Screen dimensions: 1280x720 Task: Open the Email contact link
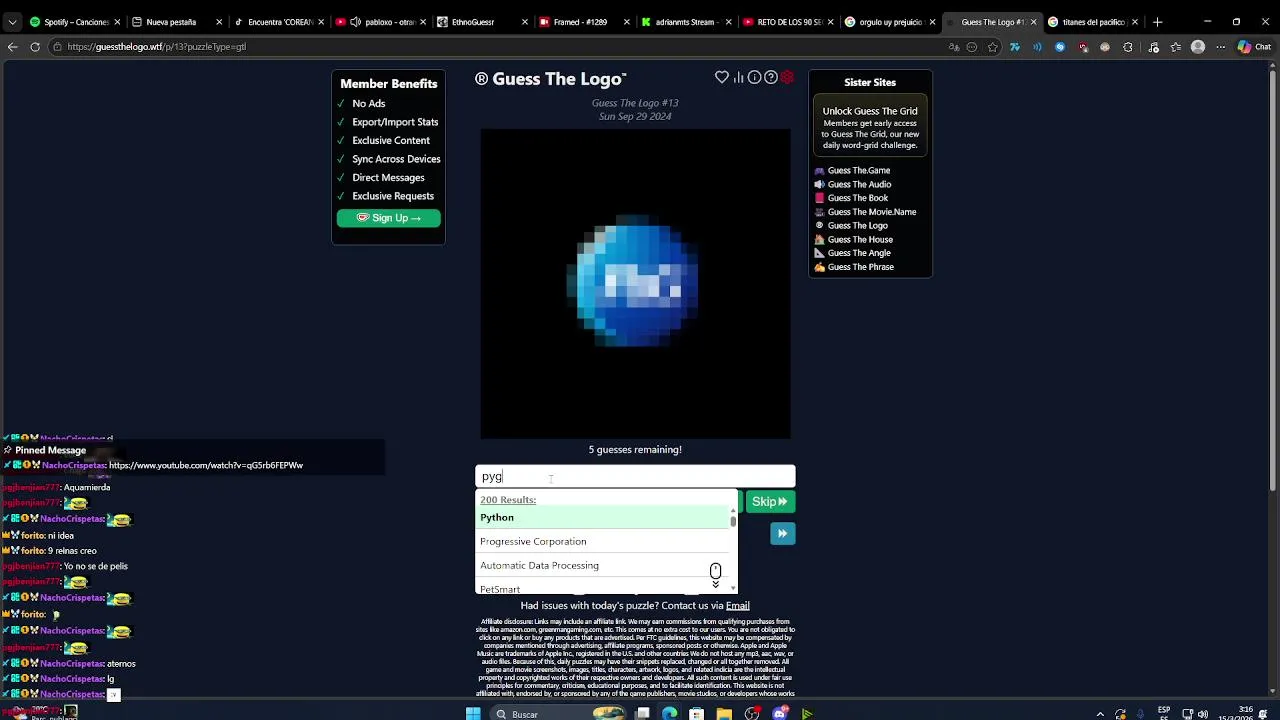point(737,606)
